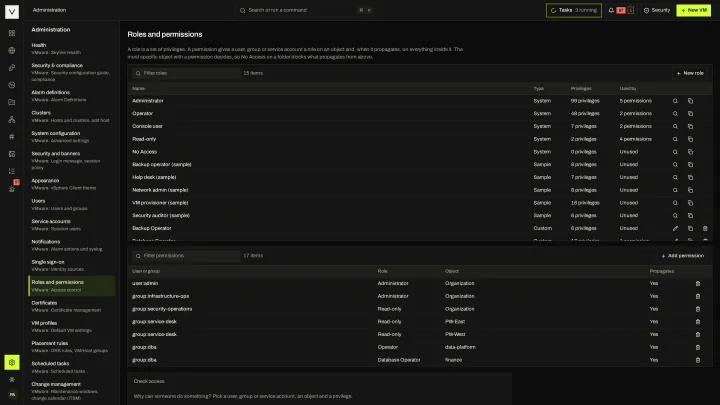
Task: Remove the group:dba finance permission via trash icon
Action: click(698, 360)
